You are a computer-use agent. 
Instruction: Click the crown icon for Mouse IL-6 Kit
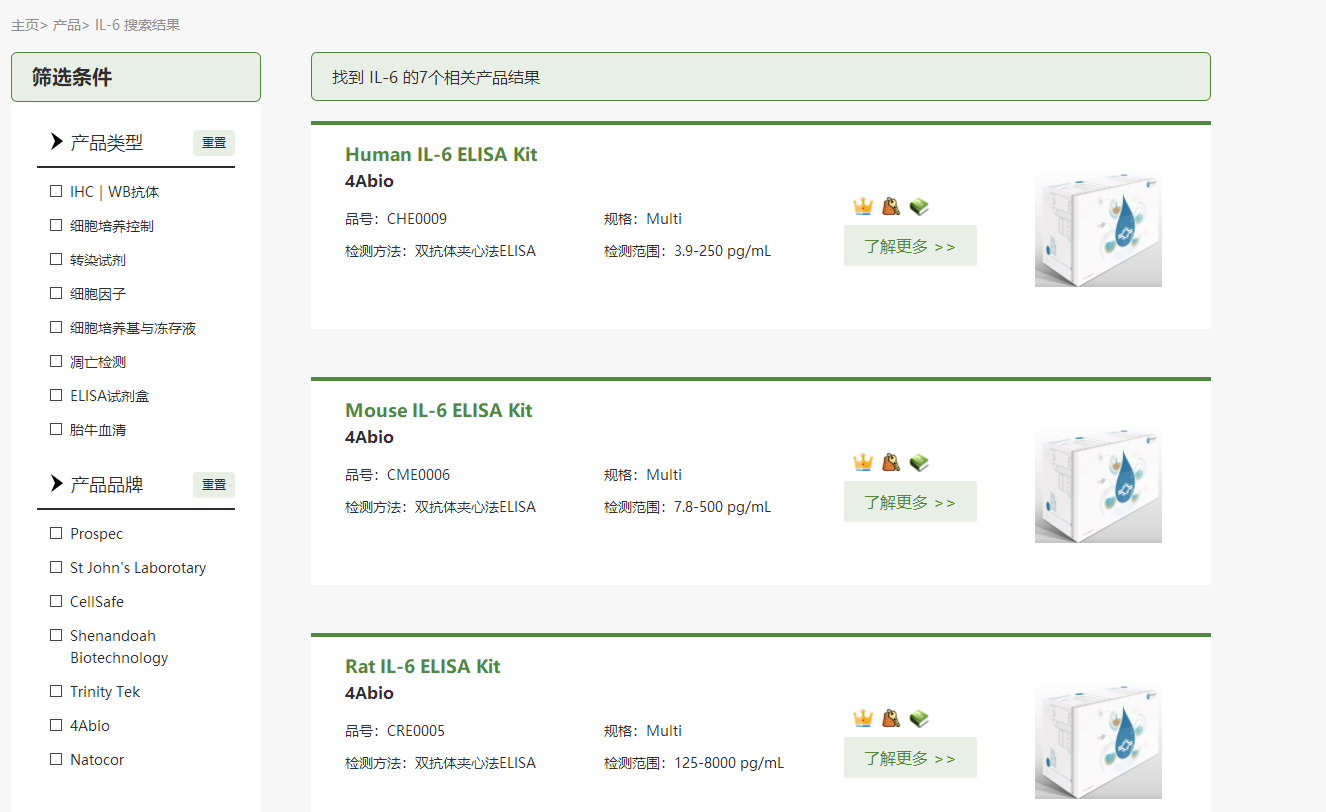tap(863, 463)
